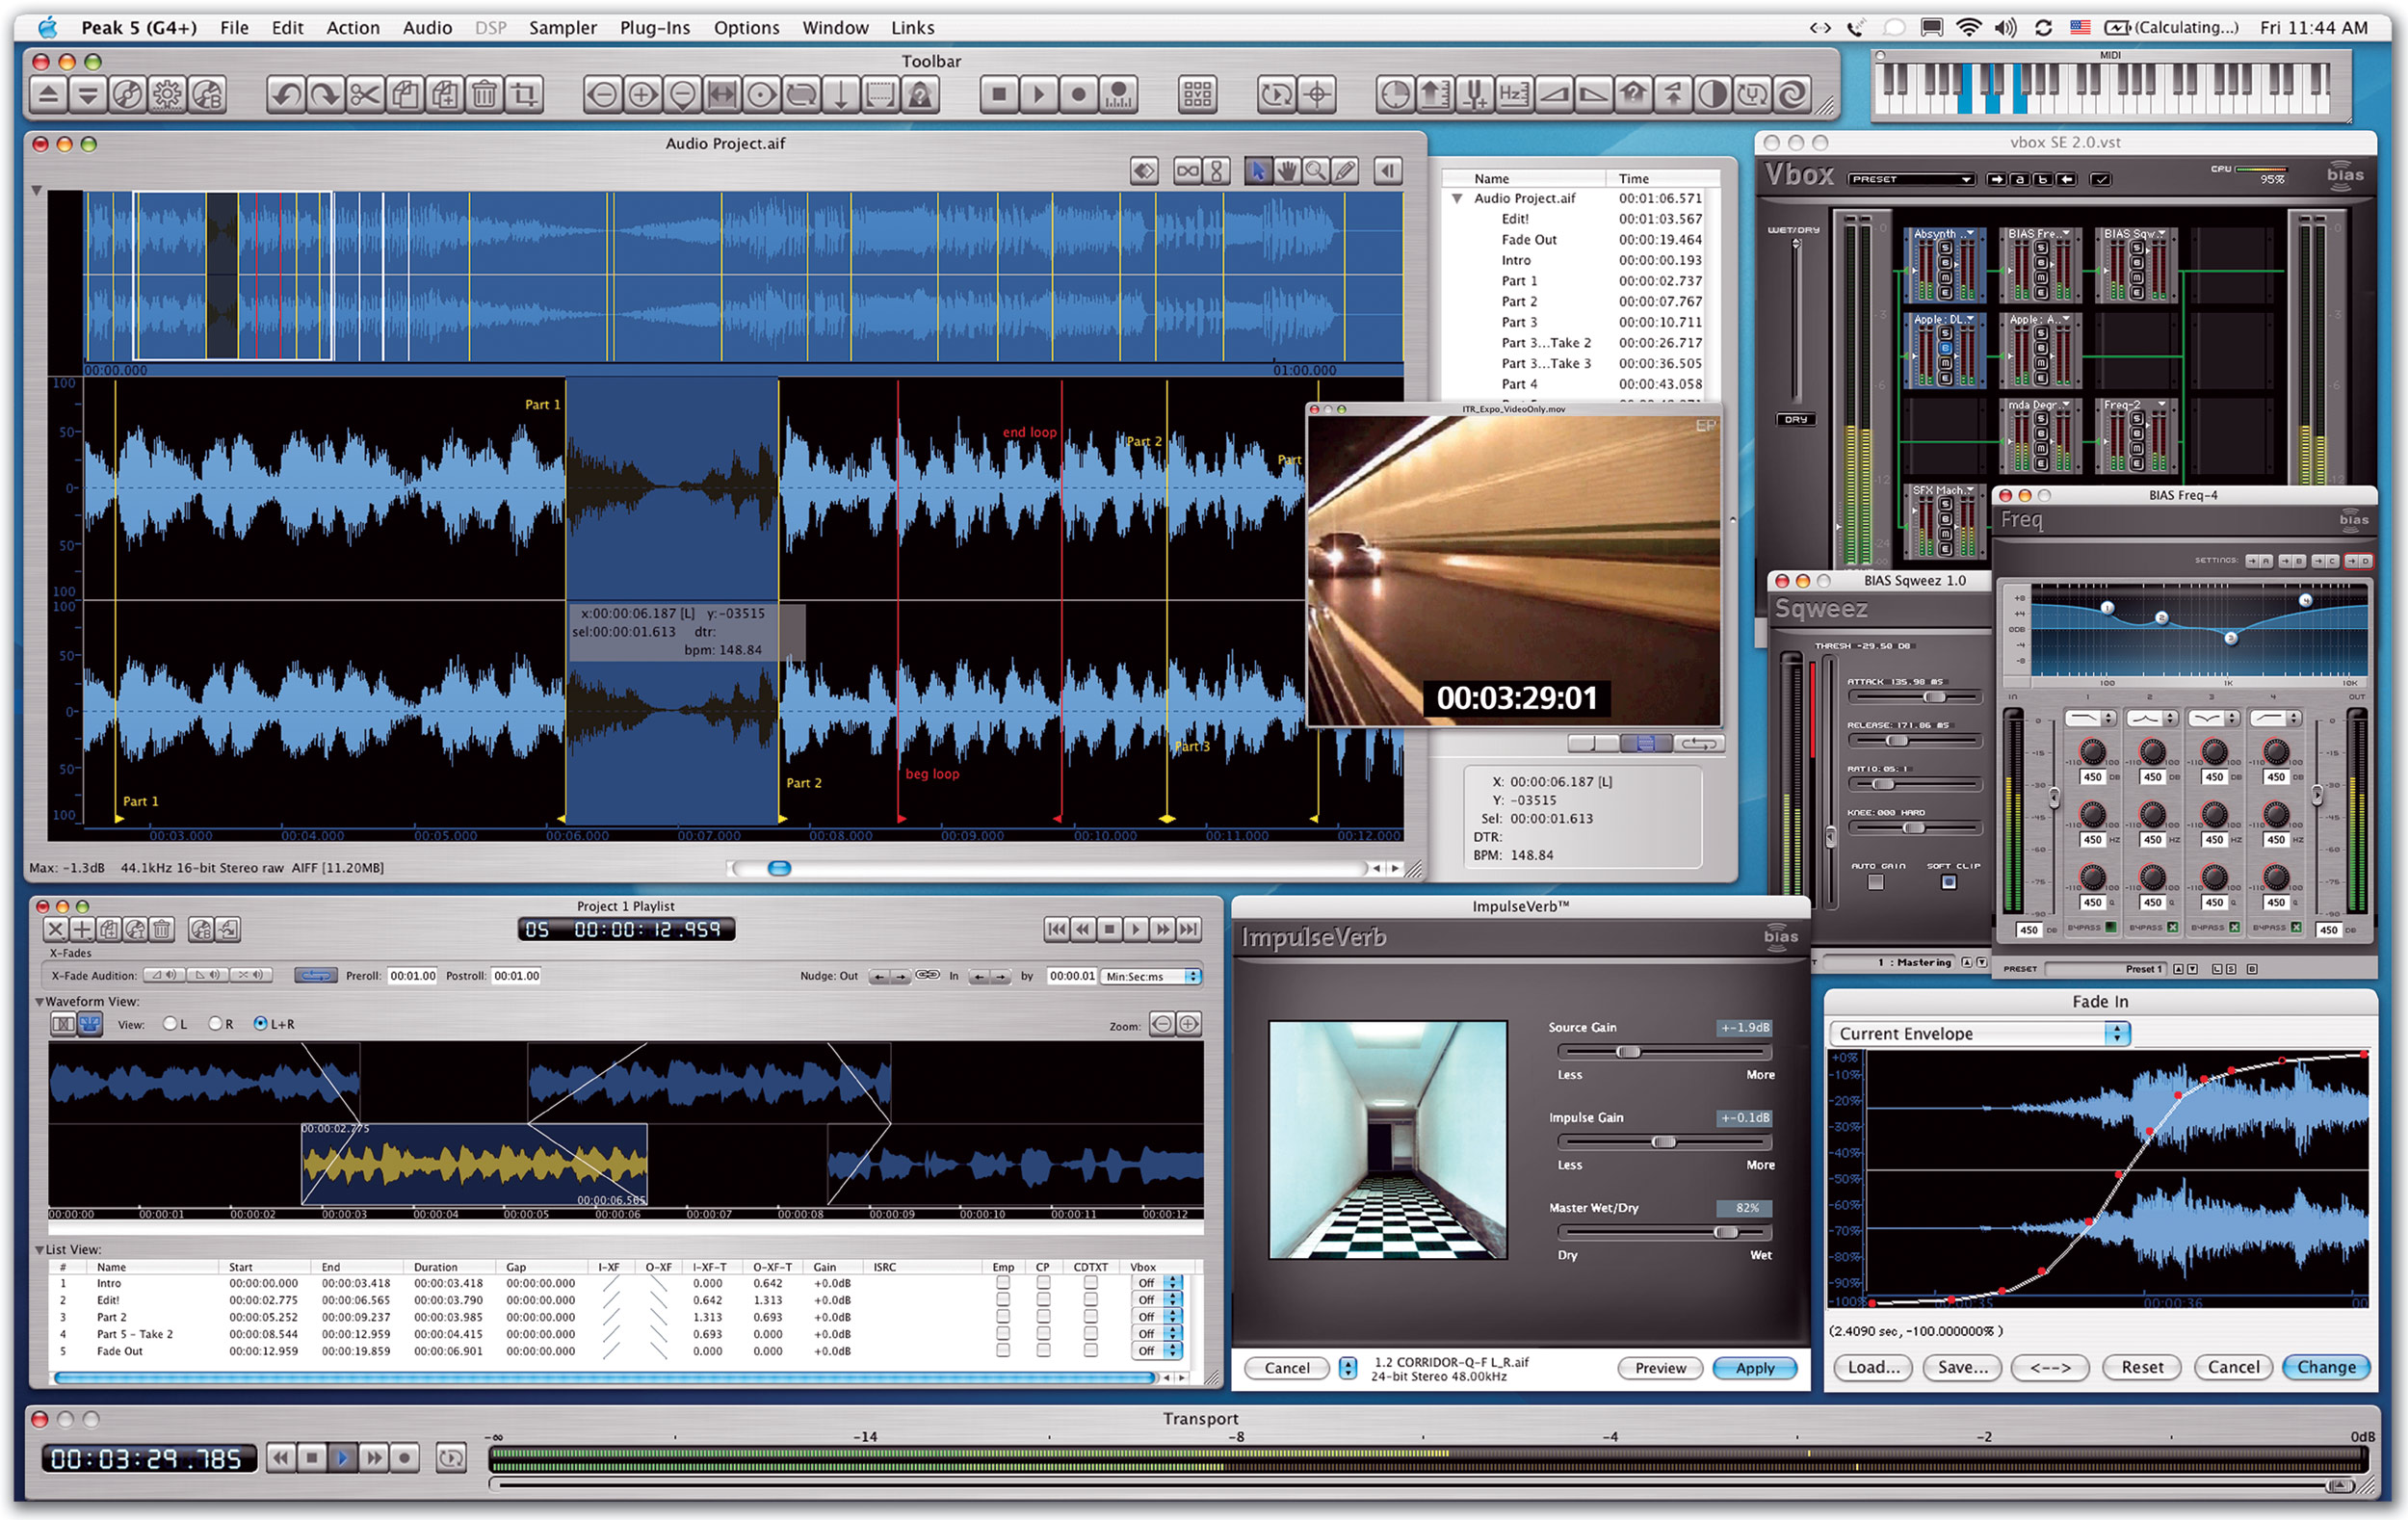Click the eject icon in the Toolbar

tap(48, 95)
